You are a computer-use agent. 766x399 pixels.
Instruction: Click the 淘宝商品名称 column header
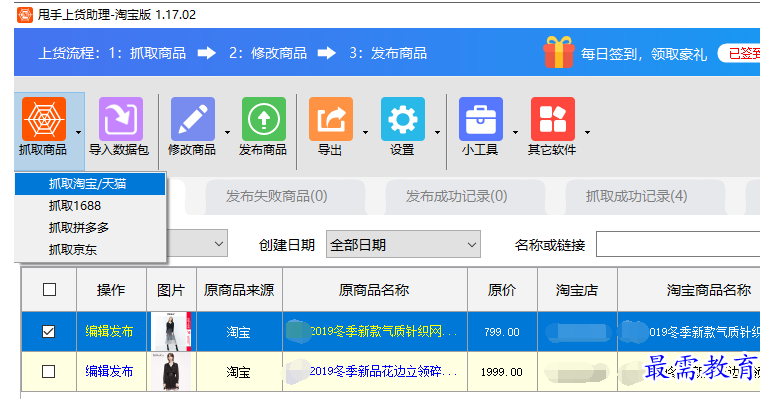point(689,290)
